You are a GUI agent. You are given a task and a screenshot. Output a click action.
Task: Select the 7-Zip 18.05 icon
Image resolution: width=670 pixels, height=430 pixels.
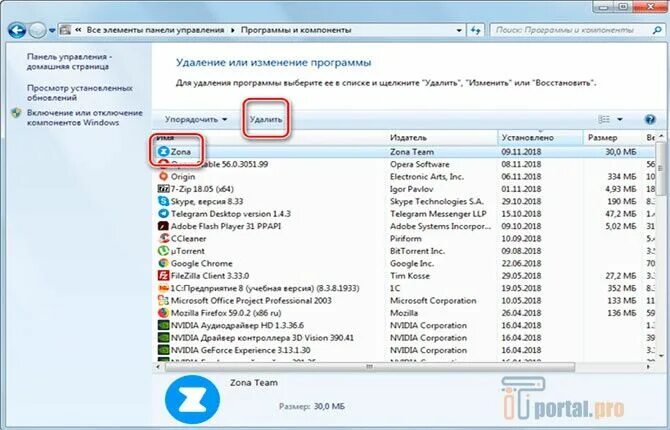163,189
